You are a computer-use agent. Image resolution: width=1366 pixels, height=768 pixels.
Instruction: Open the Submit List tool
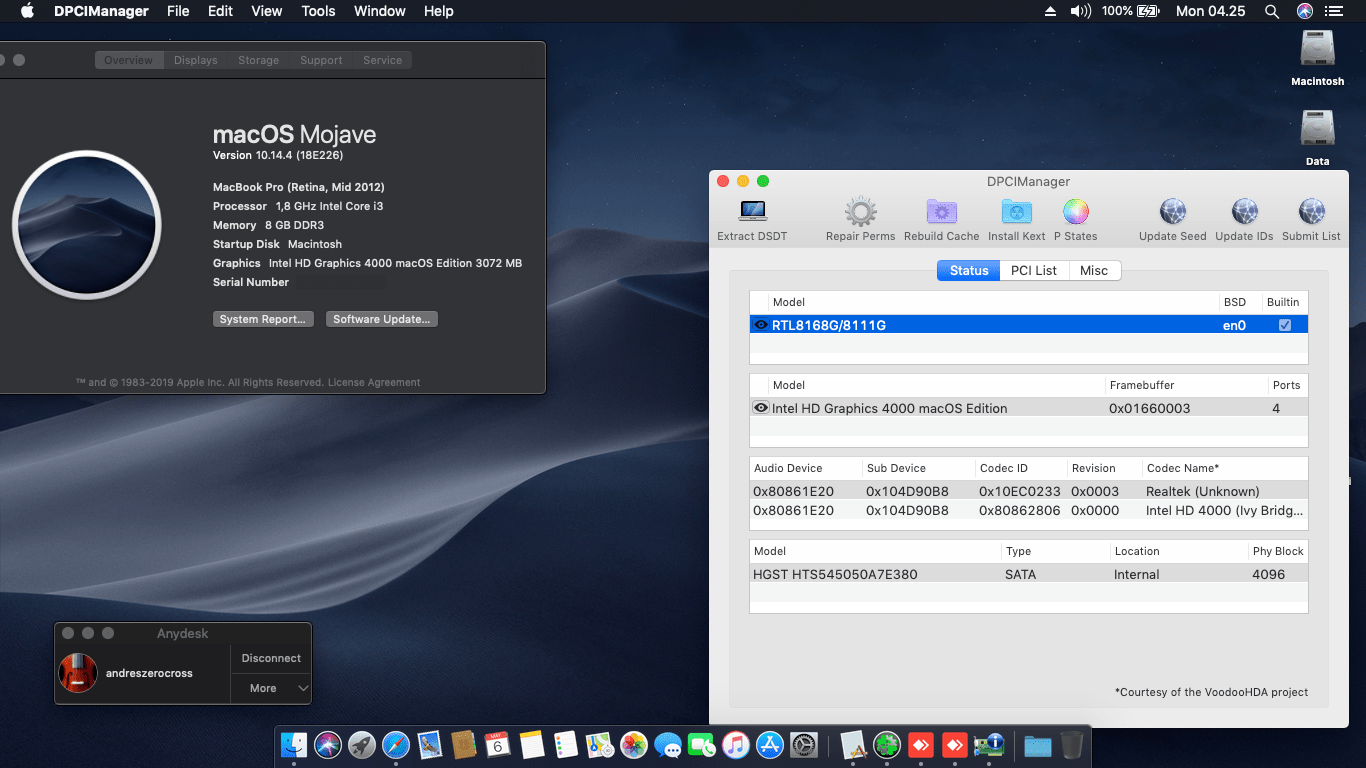(1311, 213)
